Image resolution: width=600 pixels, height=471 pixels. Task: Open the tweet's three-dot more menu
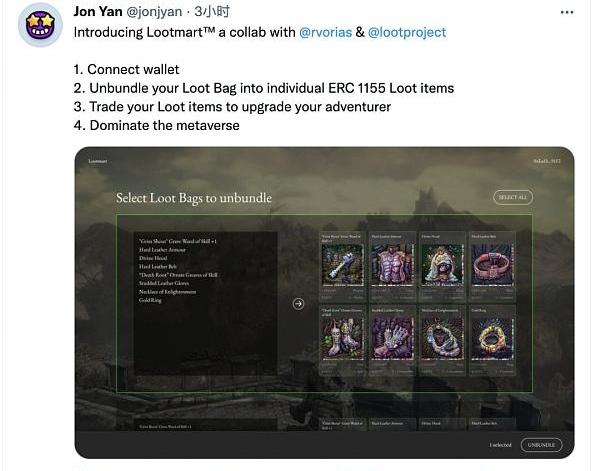pos(567,12)
